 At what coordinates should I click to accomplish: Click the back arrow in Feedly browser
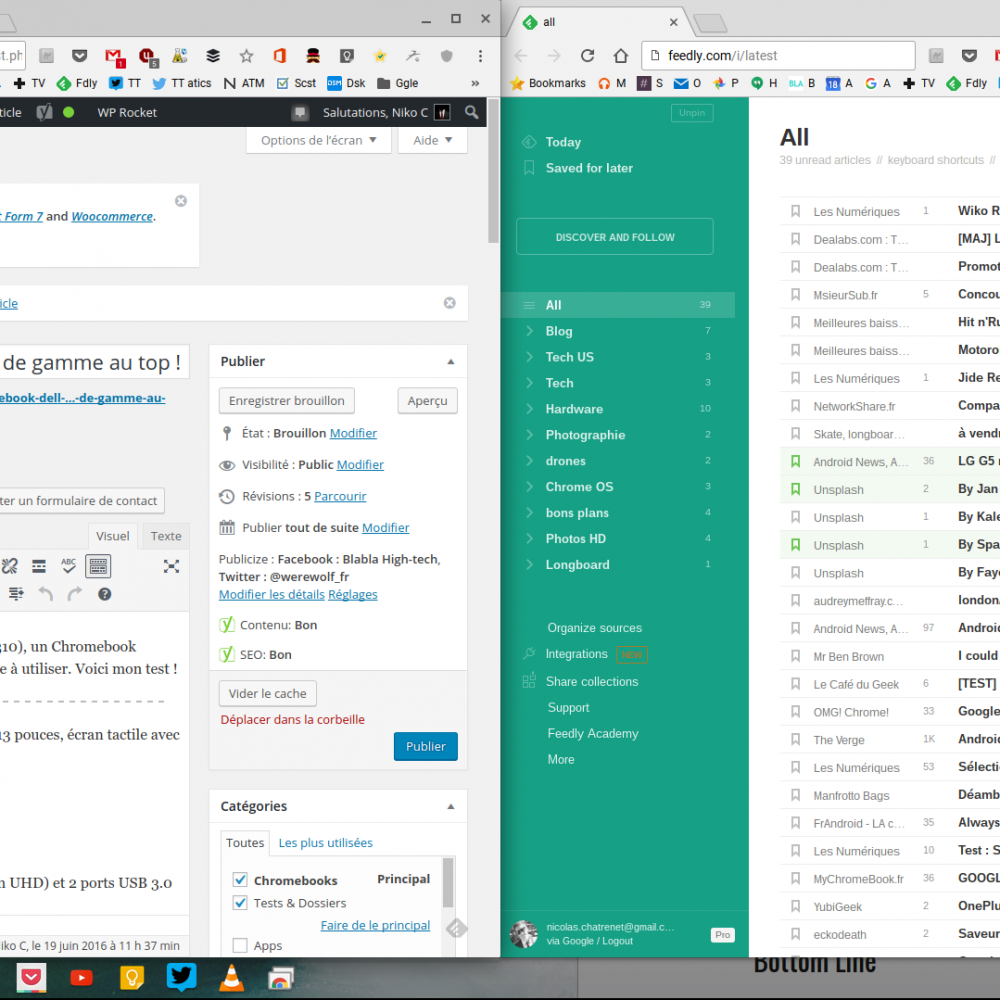pyautogui.click(x=521, y=55)
